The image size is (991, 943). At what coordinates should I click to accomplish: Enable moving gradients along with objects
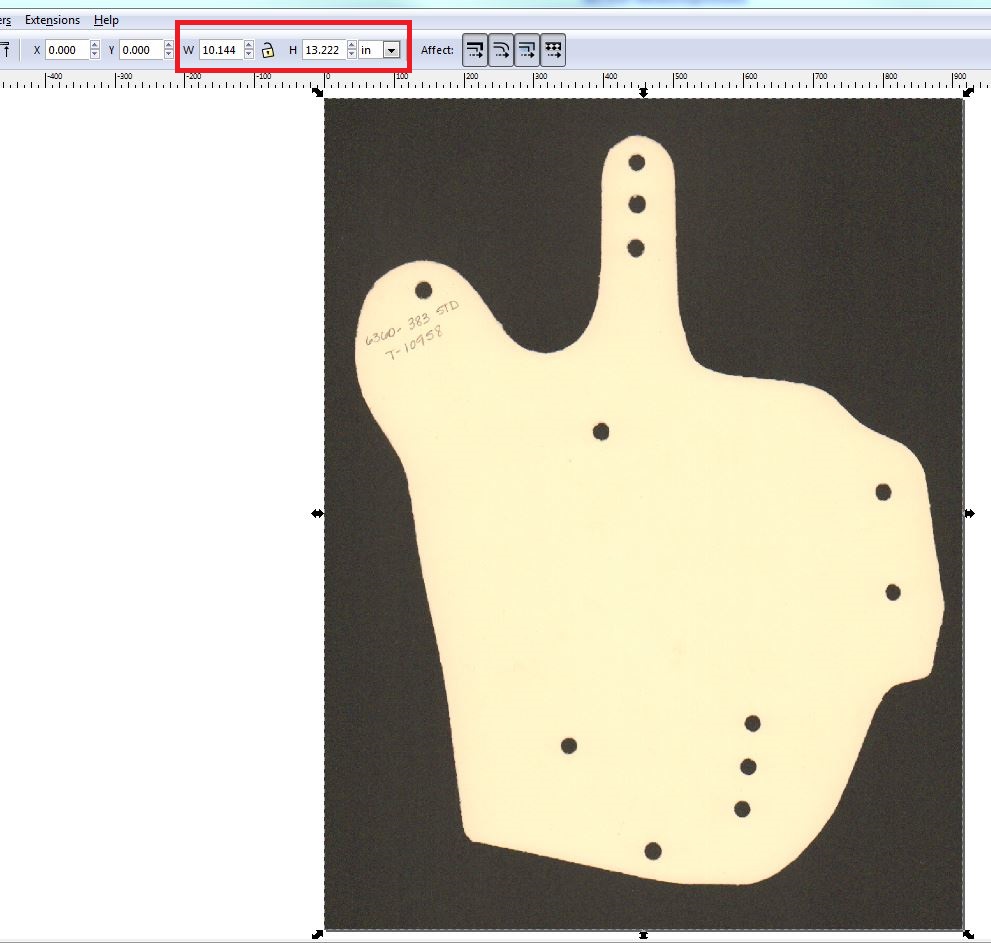click(527, 50)
